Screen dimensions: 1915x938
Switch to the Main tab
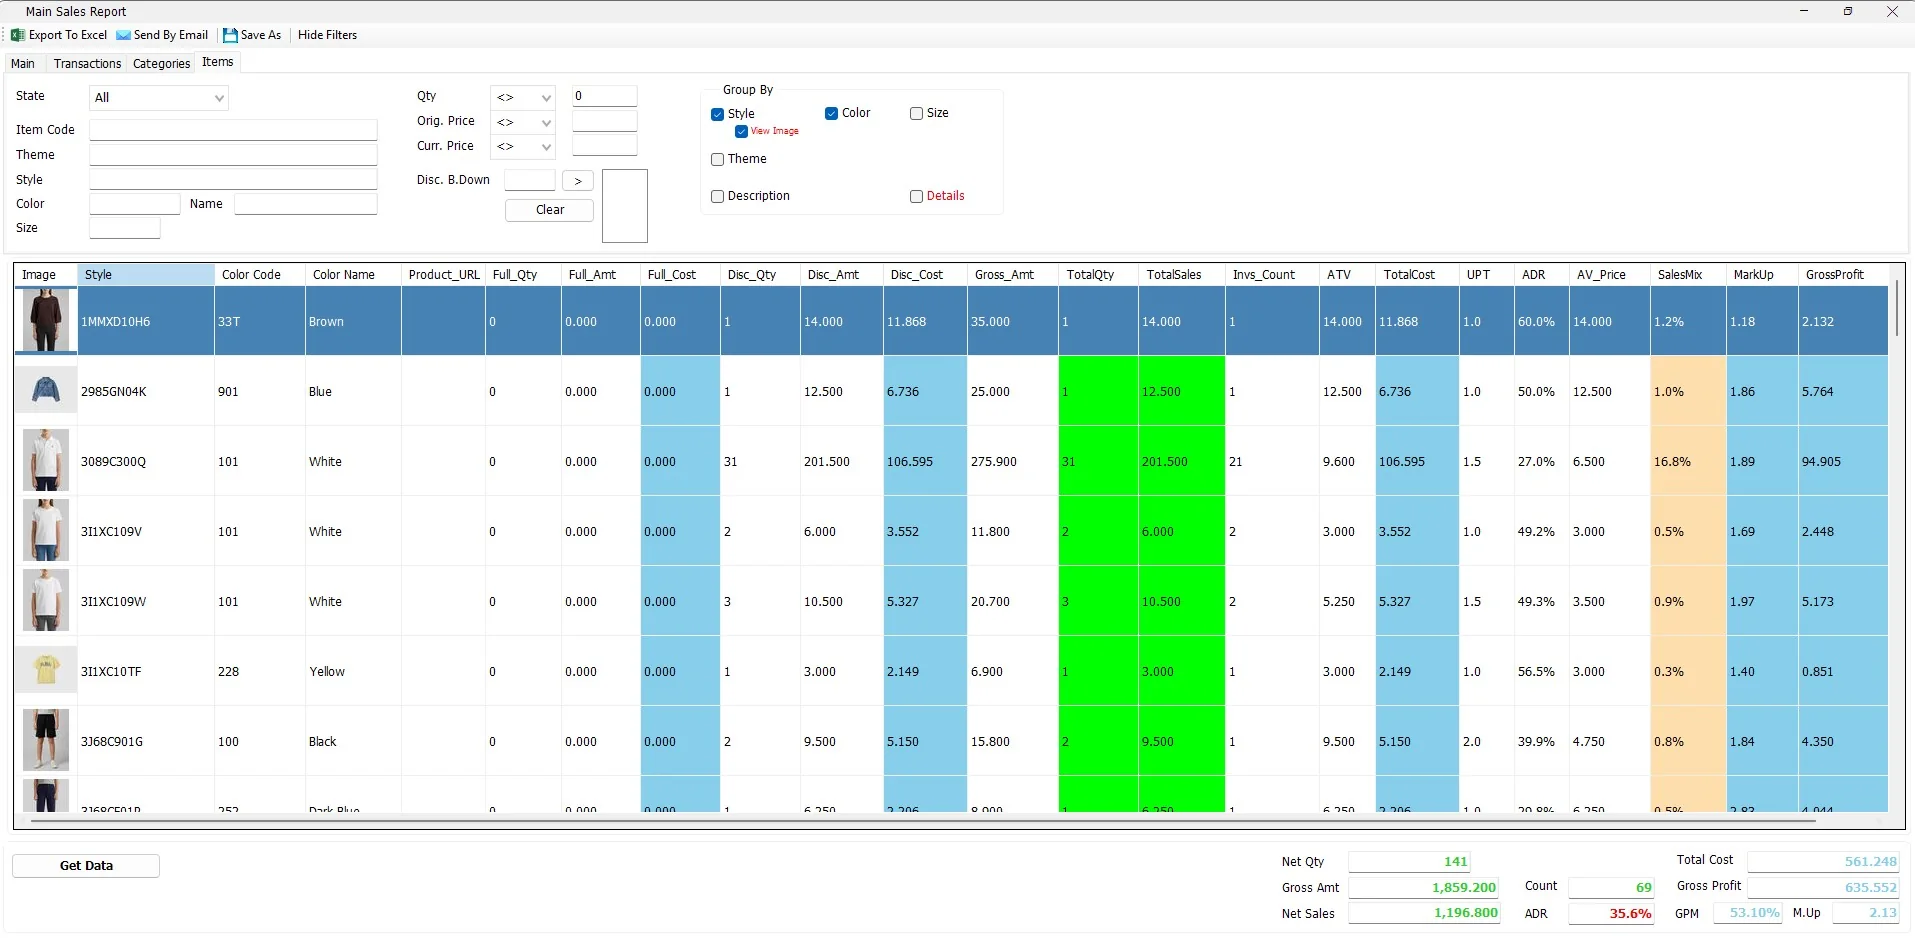tap(23, 63)
